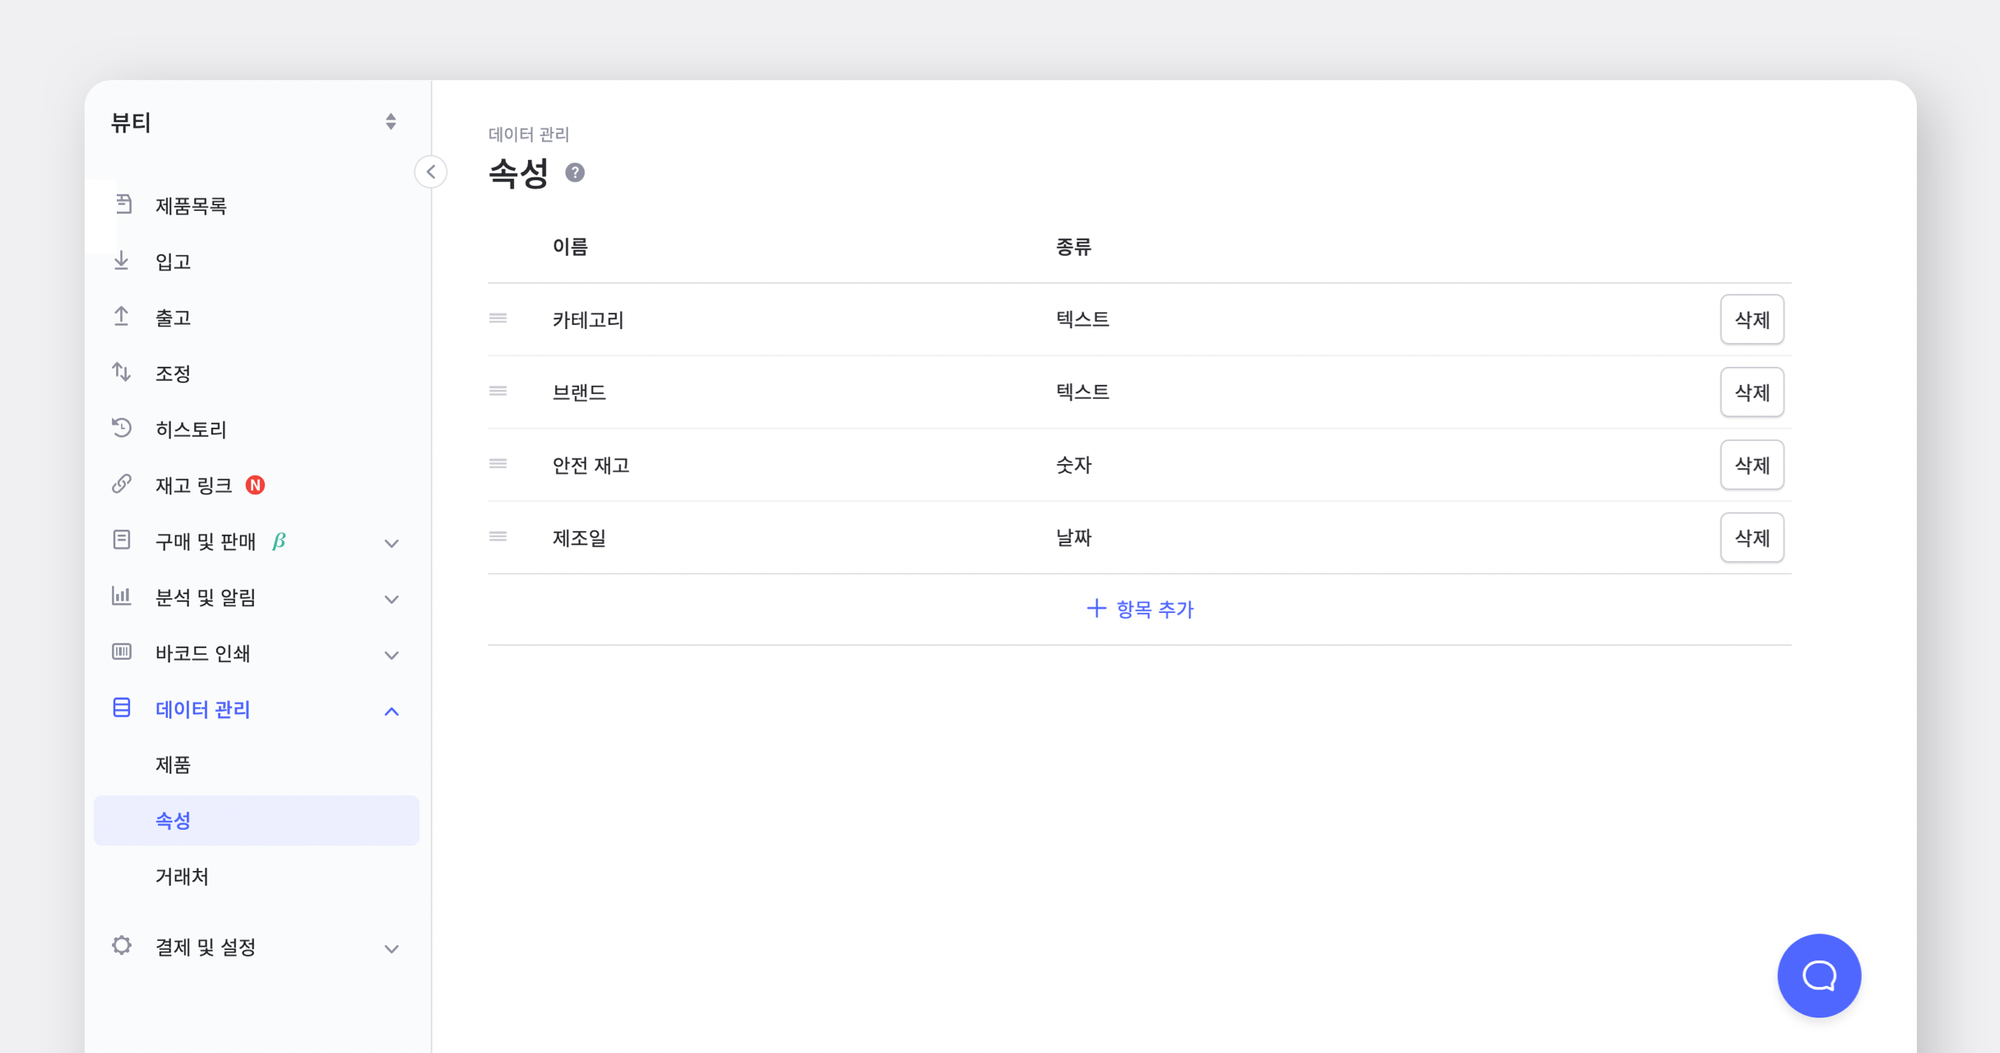The width and height of the screenshot is (2000, 1053).
Task: Click the 숫자 type cell
Action: point(1074,465)
